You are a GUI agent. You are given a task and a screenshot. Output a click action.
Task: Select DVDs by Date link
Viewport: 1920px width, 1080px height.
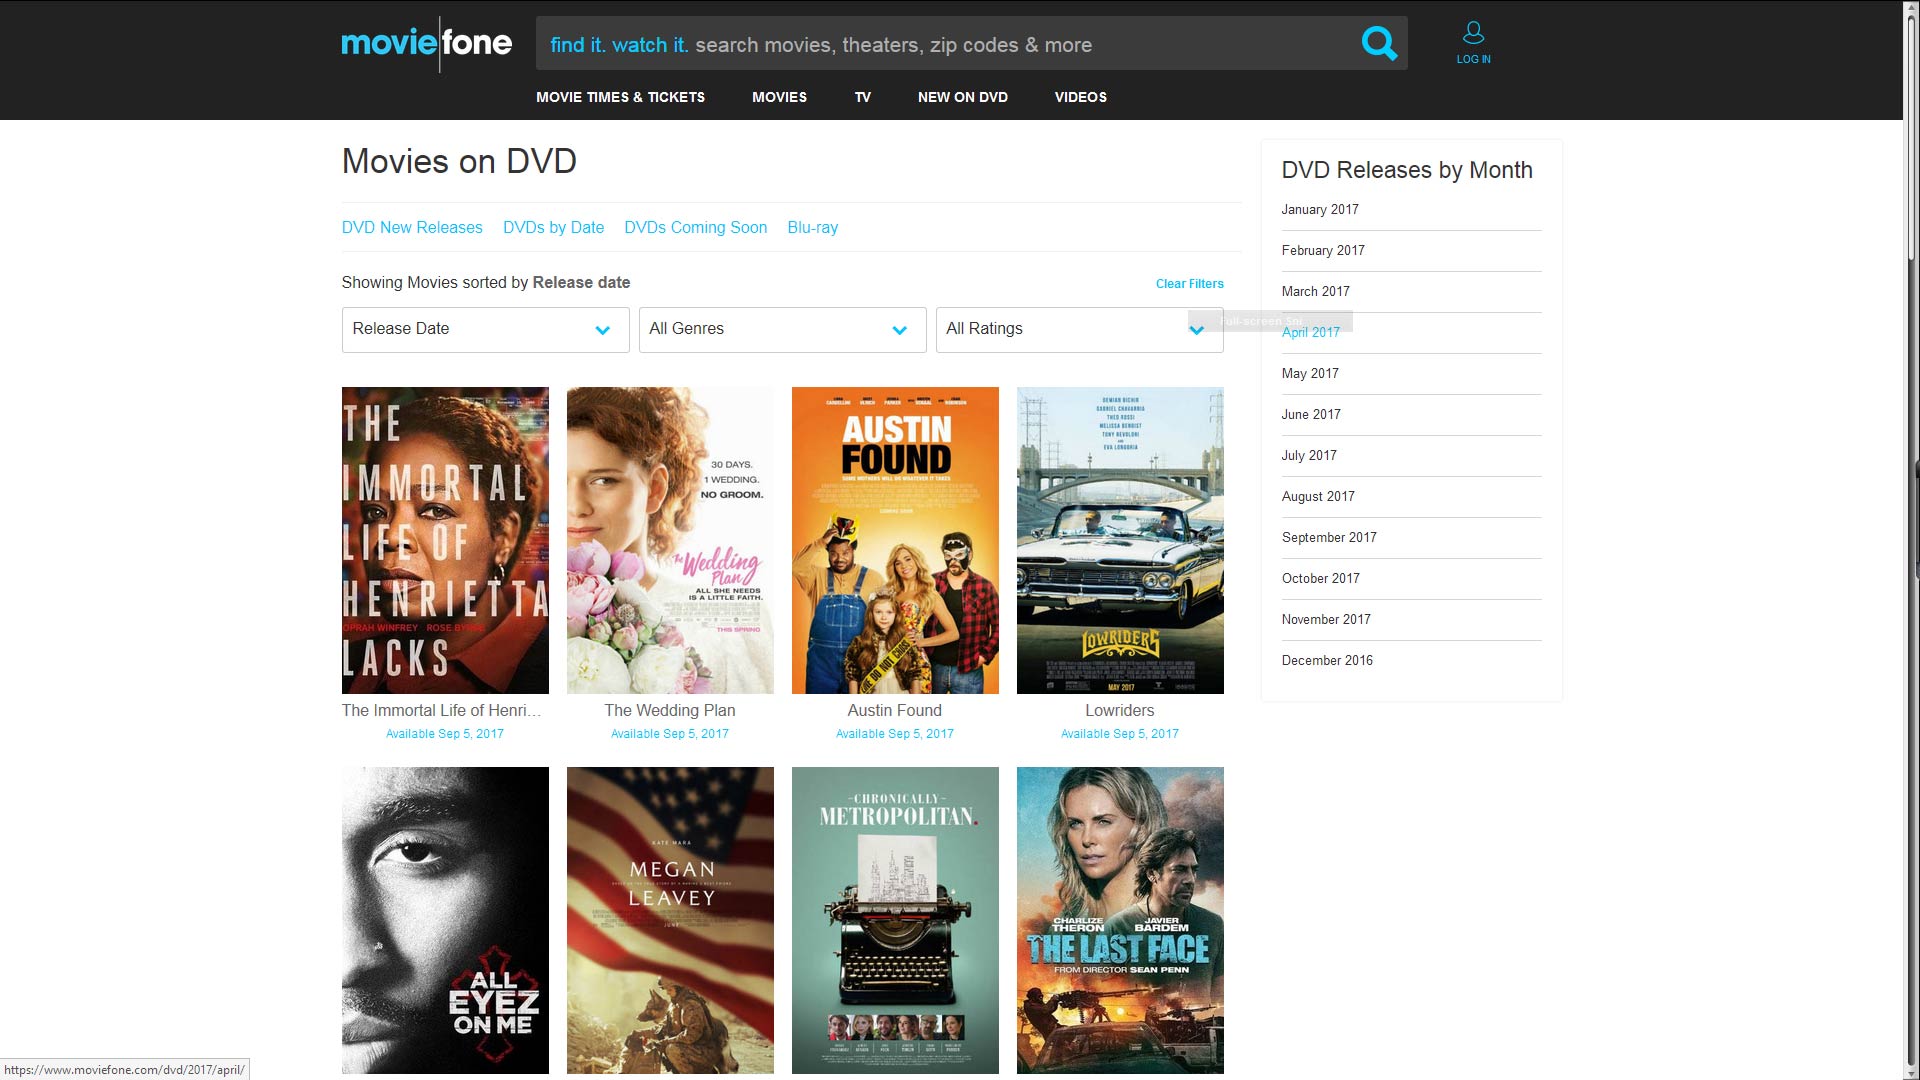553,227
